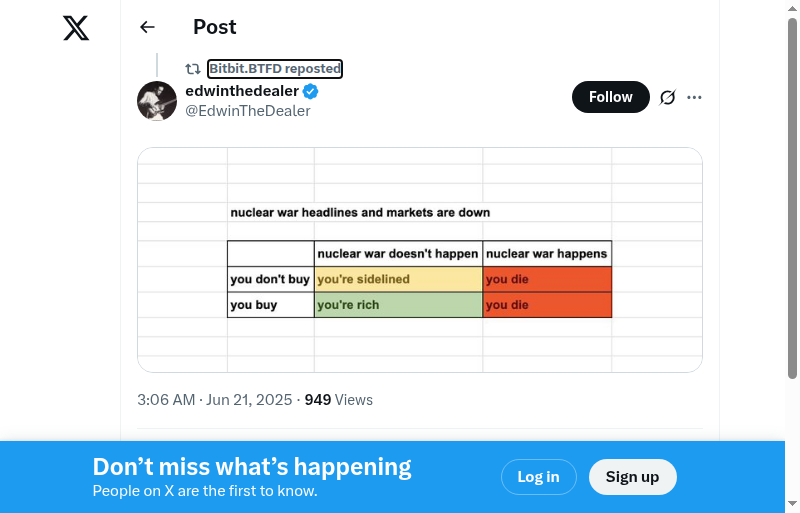Click the 3:06 AM Jun 21, 2025 timestamp
Viewport: 800px width, 513px height.
point(215,400)
